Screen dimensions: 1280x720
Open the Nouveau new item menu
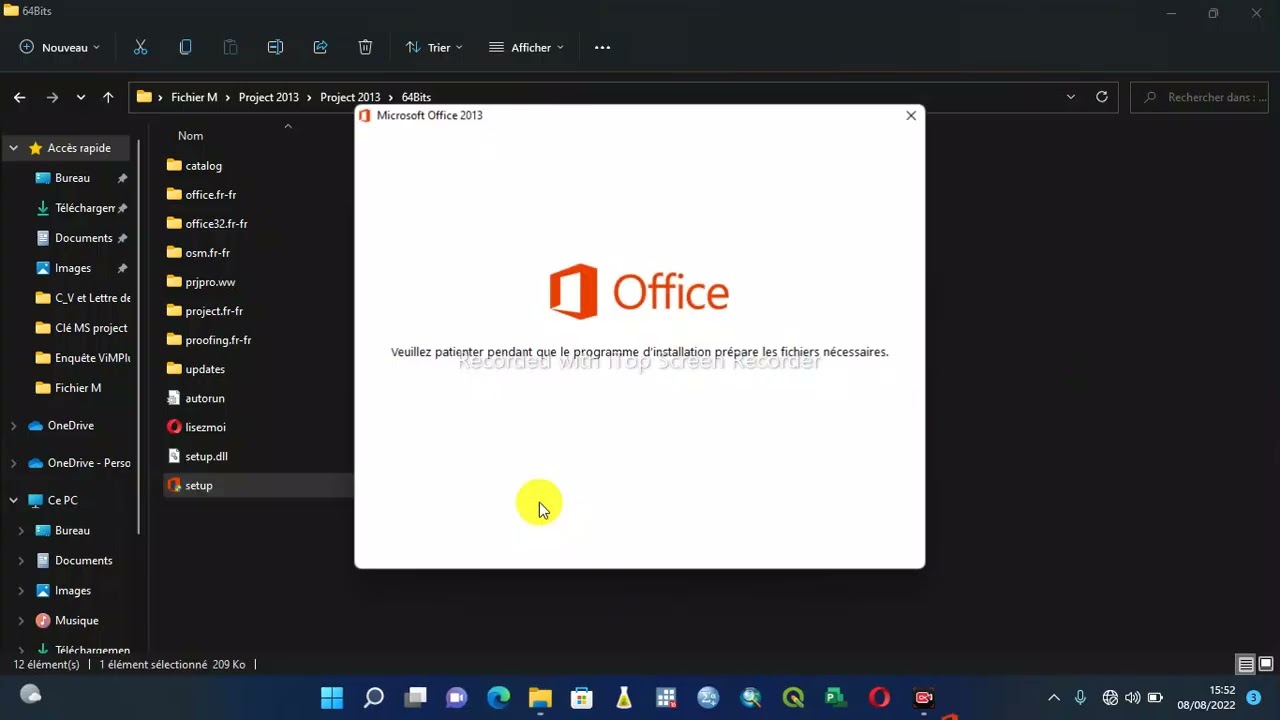click(x=60, y=47)
